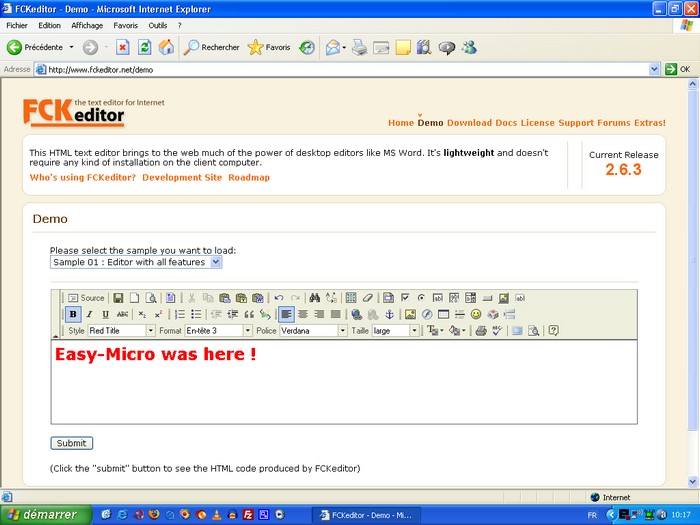The width and height of the screenshot is (700, 525).
Task: Click the Spell Check icon
Action: 497,331
